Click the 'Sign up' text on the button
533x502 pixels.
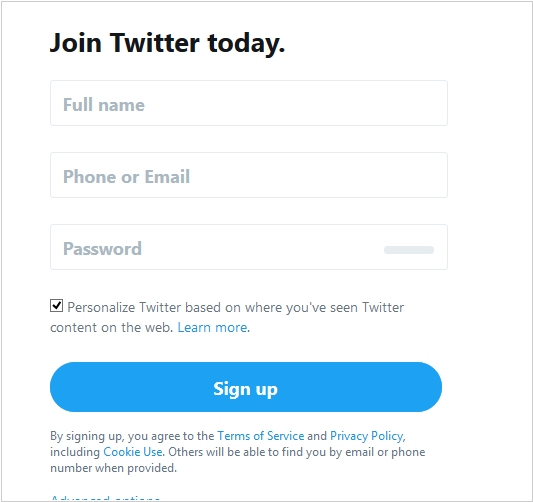coord(245,389)
